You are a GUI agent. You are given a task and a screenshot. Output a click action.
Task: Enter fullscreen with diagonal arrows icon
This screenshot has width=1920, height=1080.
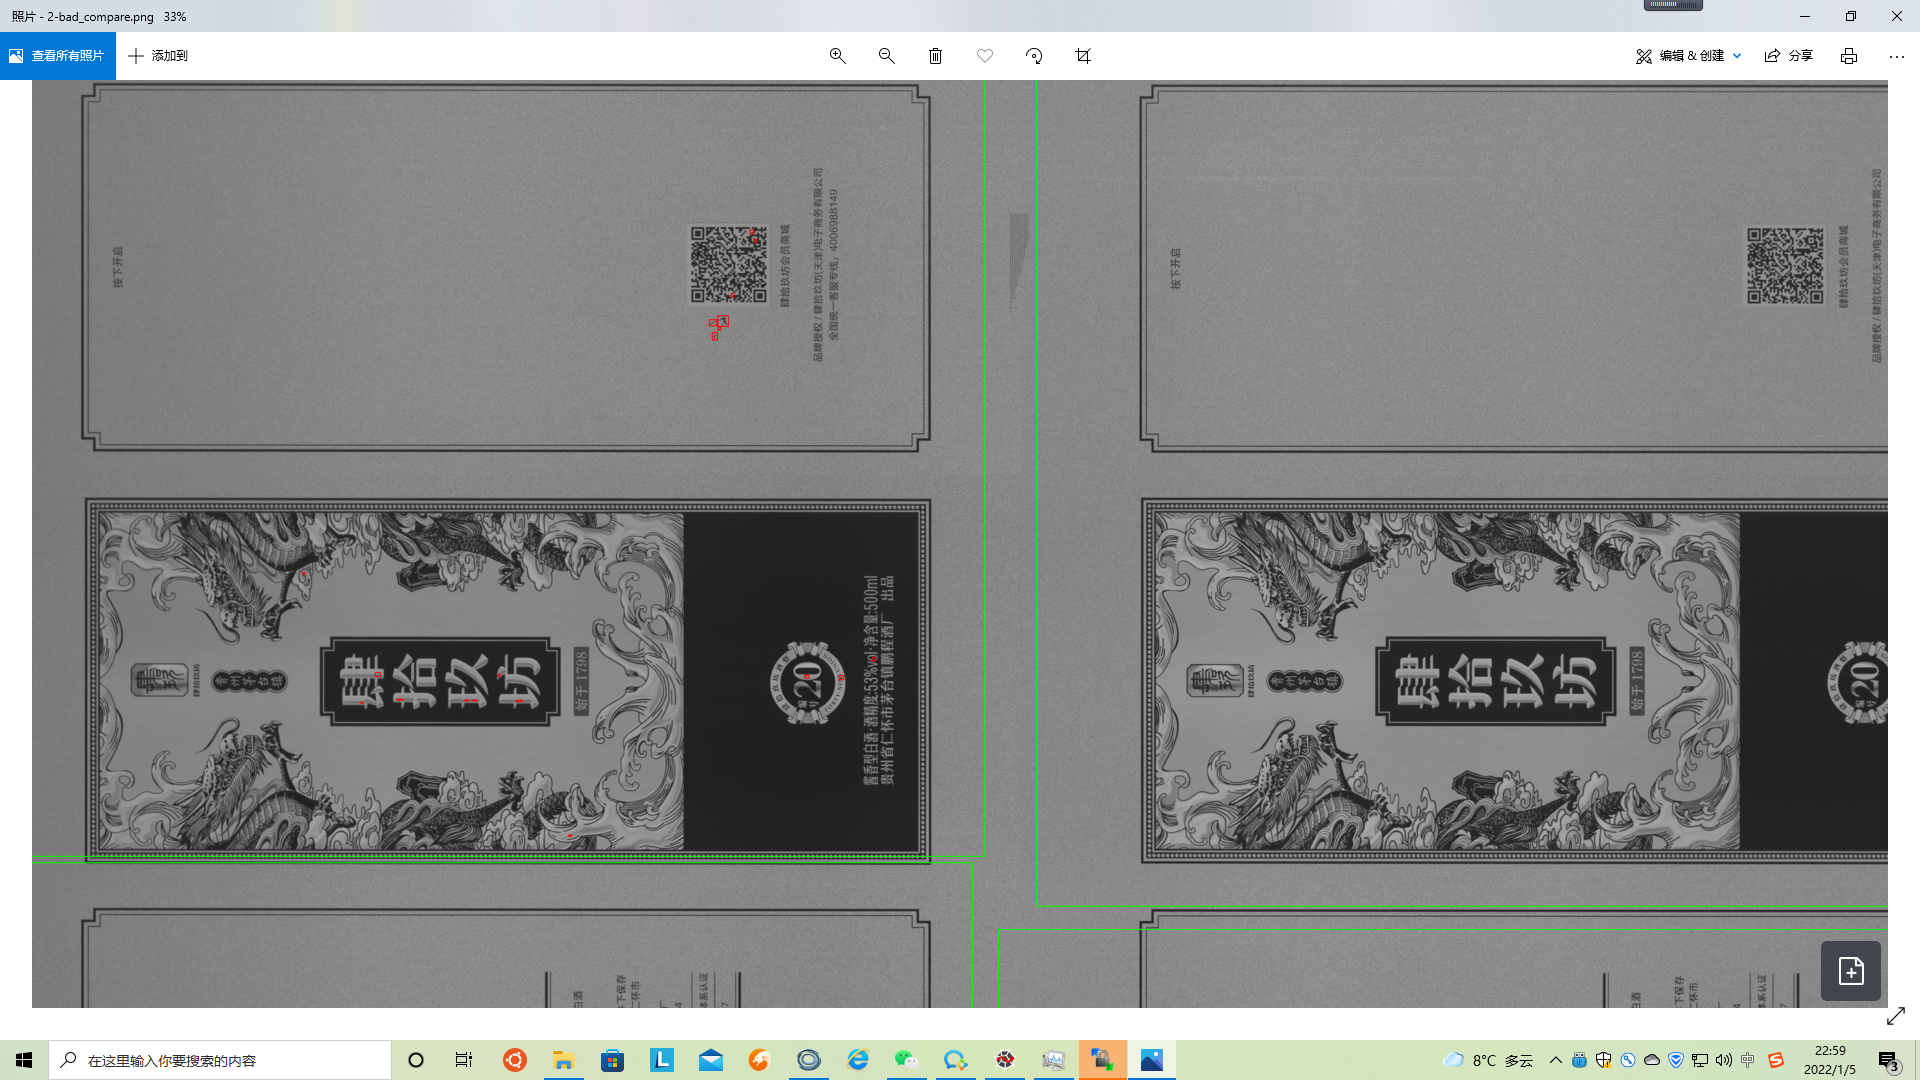coord(1895,1016)
